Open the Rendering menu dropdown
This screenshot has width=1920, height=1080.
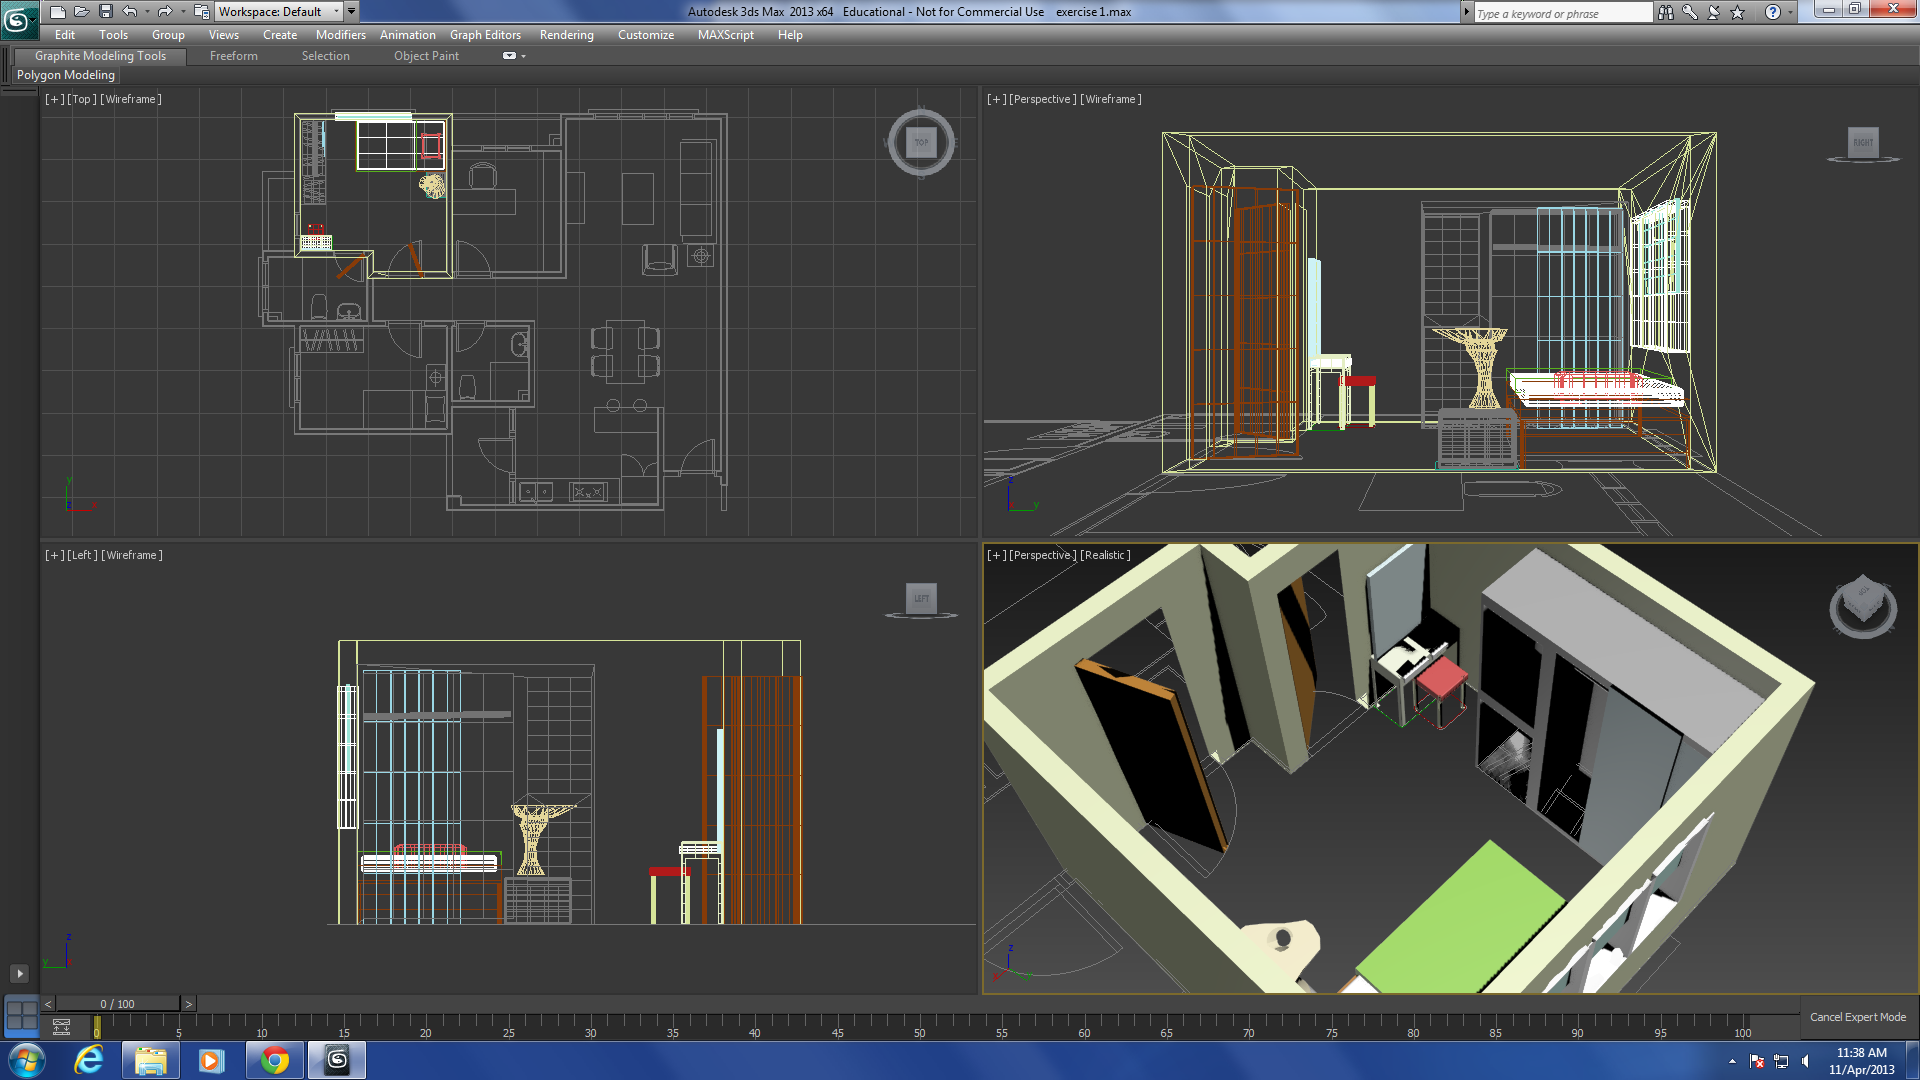[564, 34]
